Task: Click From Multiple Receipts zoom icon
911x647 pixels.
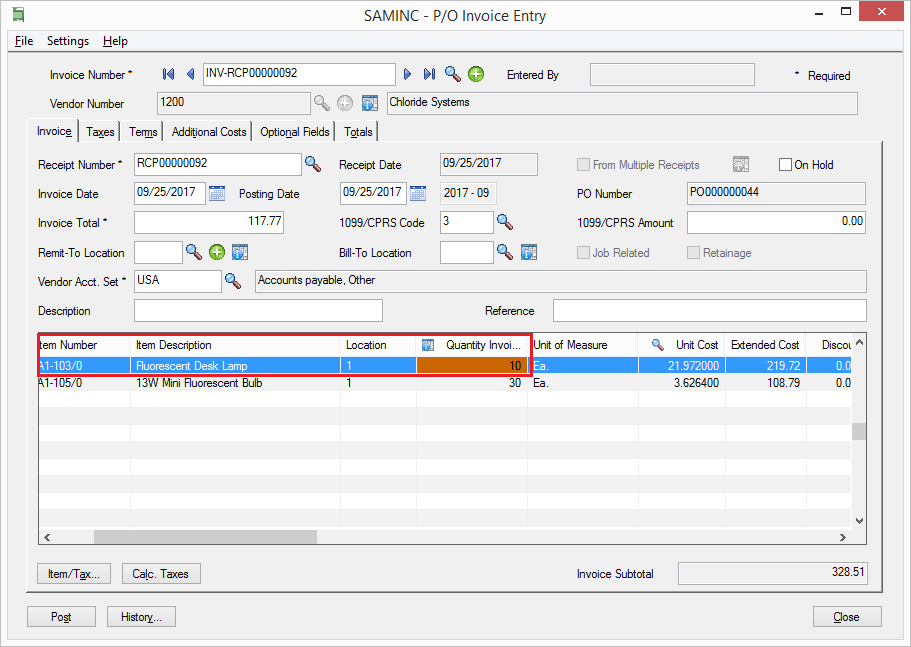Action: (741, 164)
